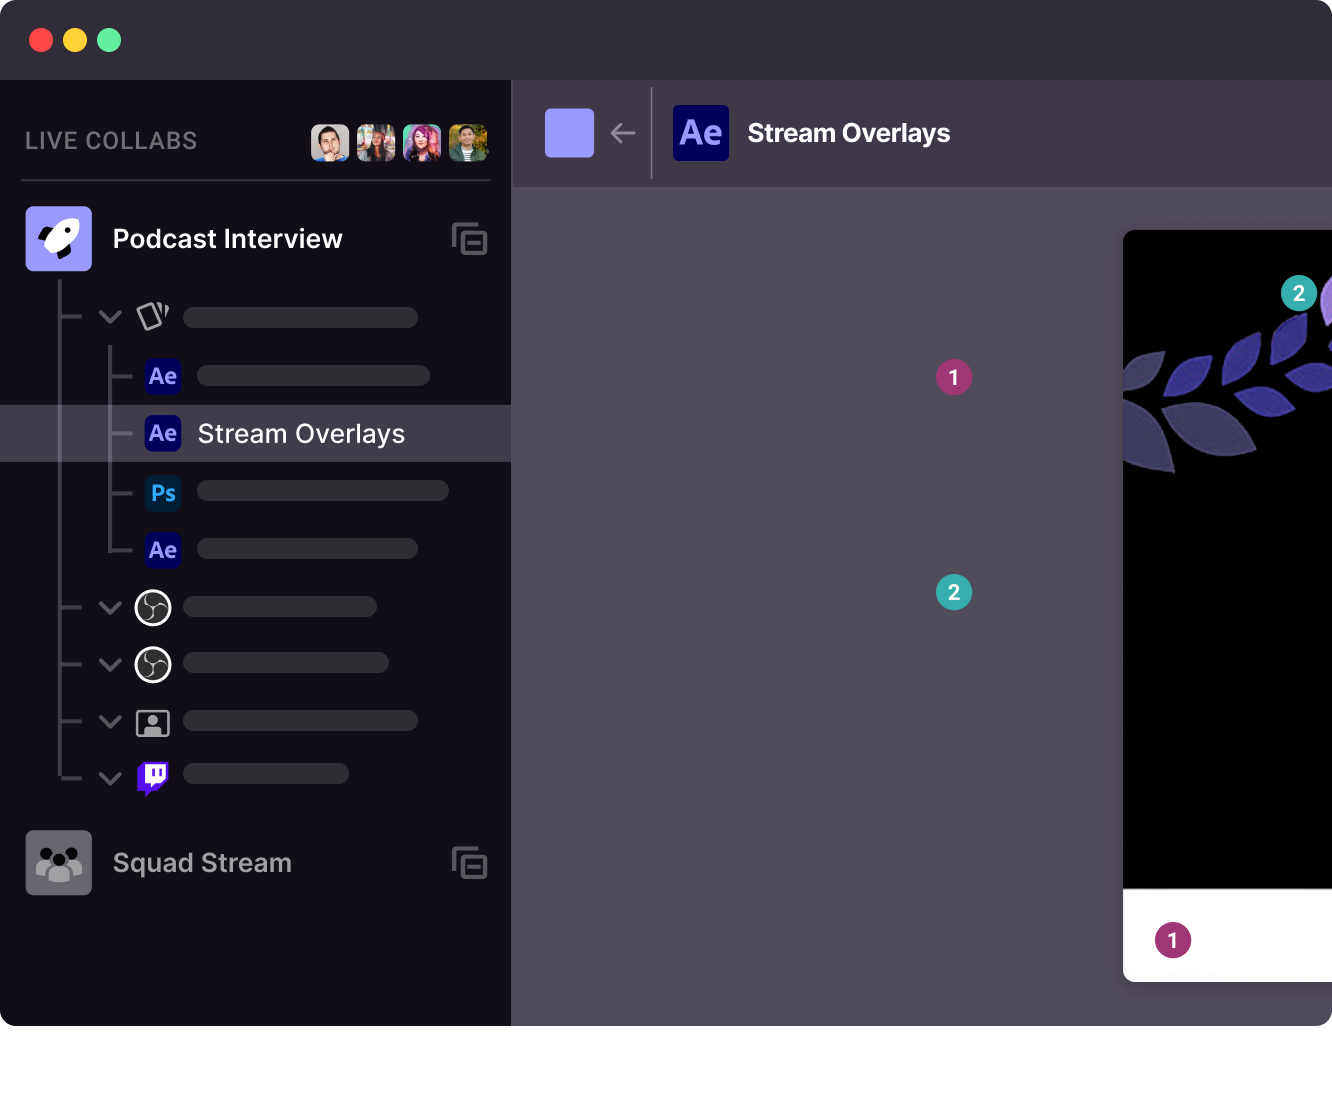Collapse Podcast Interview using its window-stack icon
This screenshot has width=1332, height=1115.
469,239
